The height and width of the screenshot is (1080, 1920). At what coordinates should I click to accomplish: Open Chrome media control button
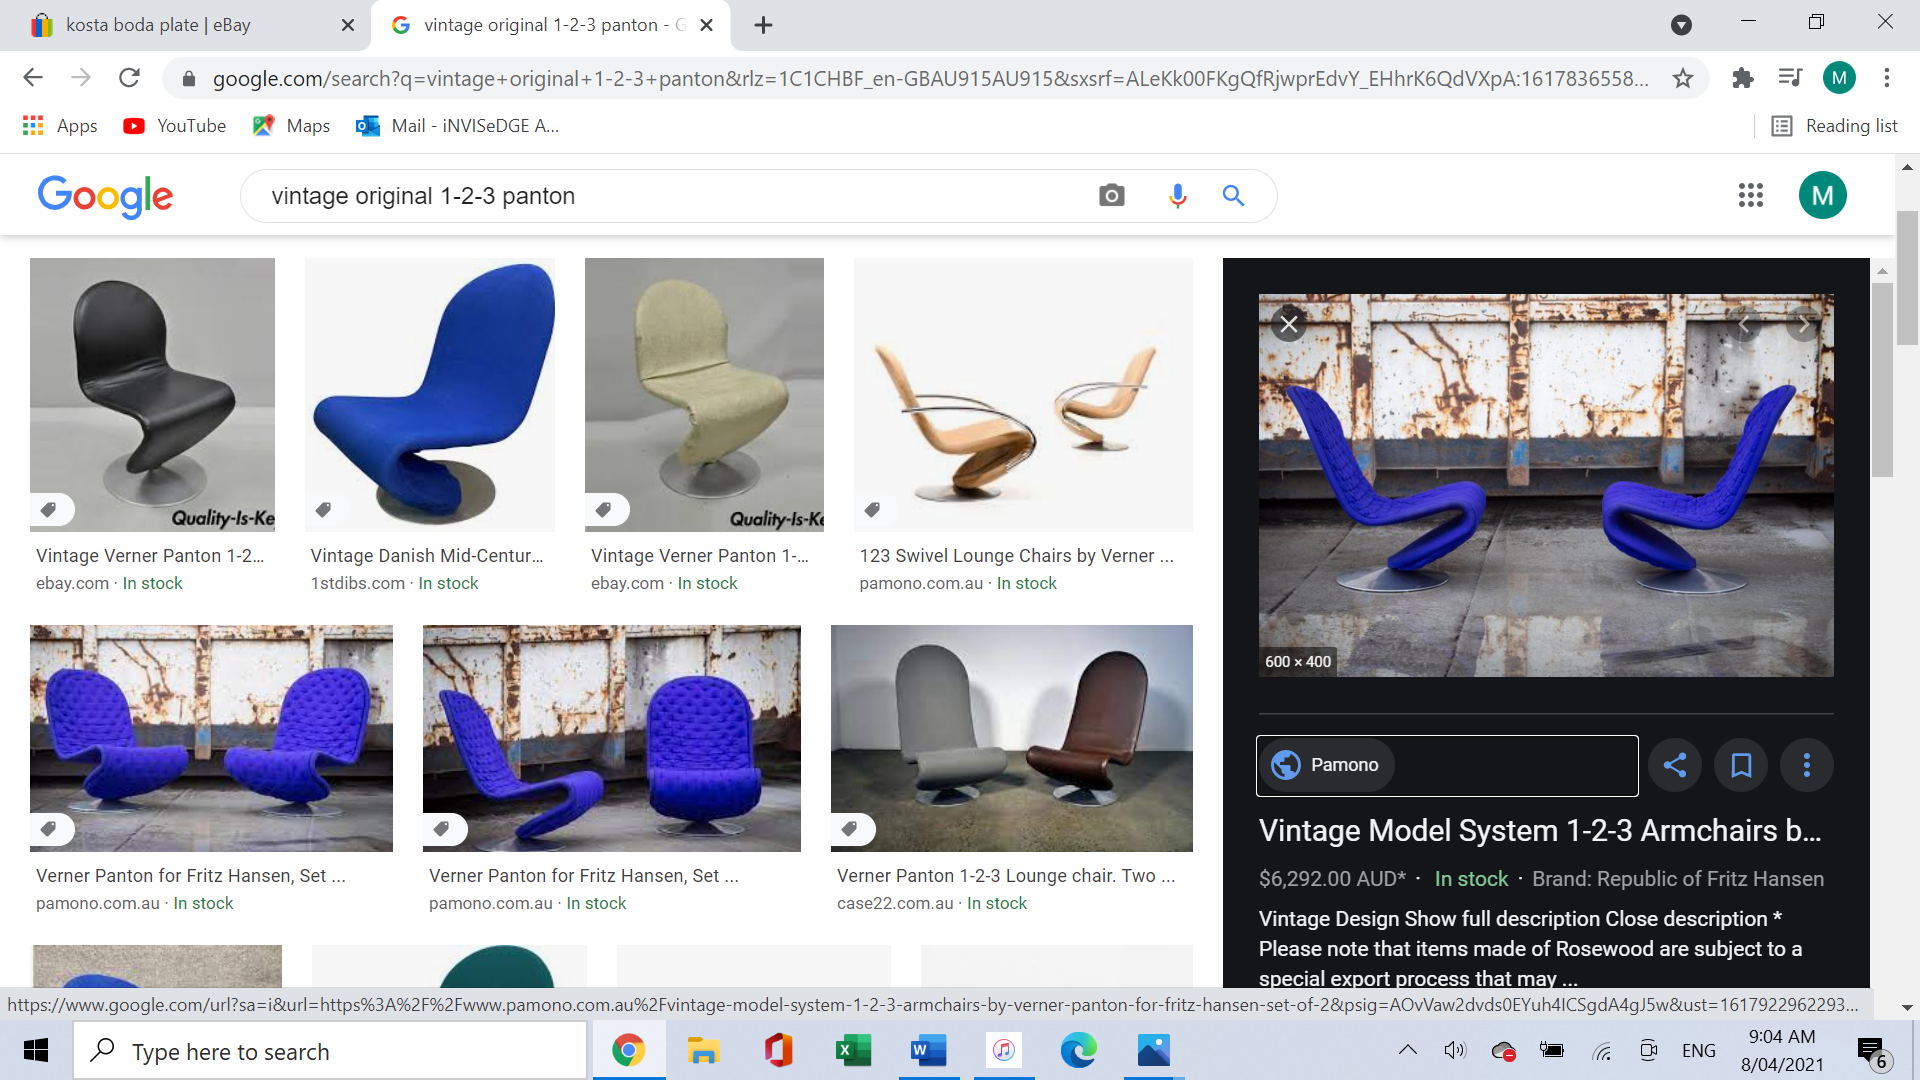pyautogui.click(x=1790, y=78)
